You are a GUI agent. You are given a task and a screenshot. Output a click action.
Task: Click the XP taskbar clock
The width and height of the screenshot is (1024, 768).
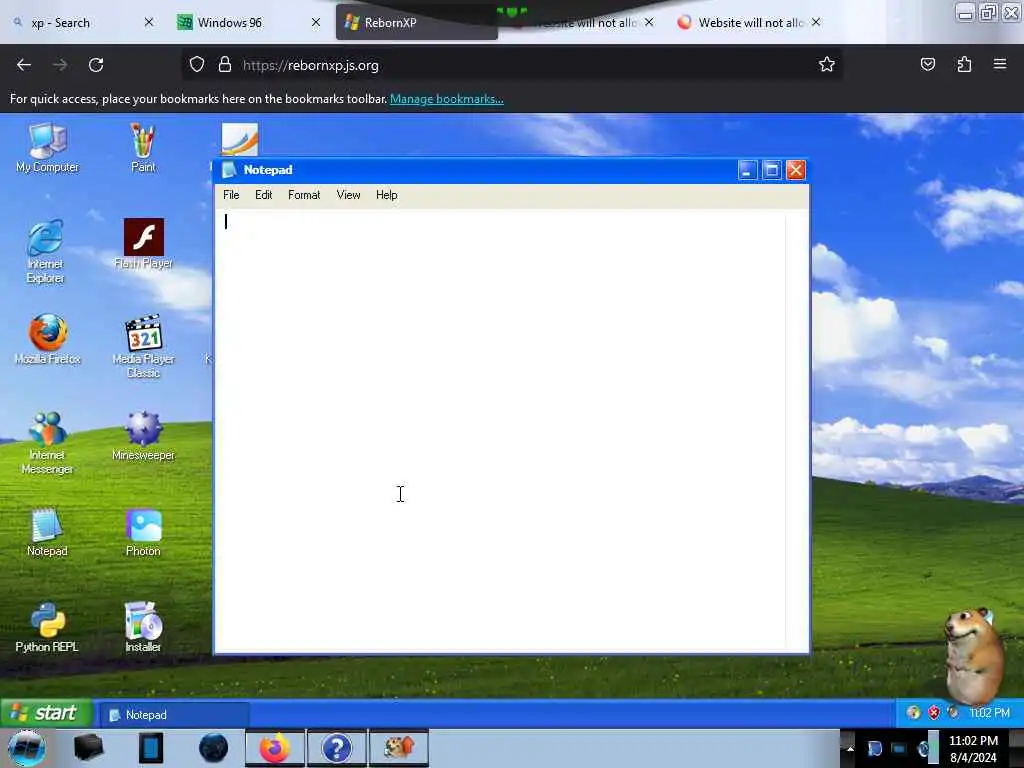pos(989,712)
